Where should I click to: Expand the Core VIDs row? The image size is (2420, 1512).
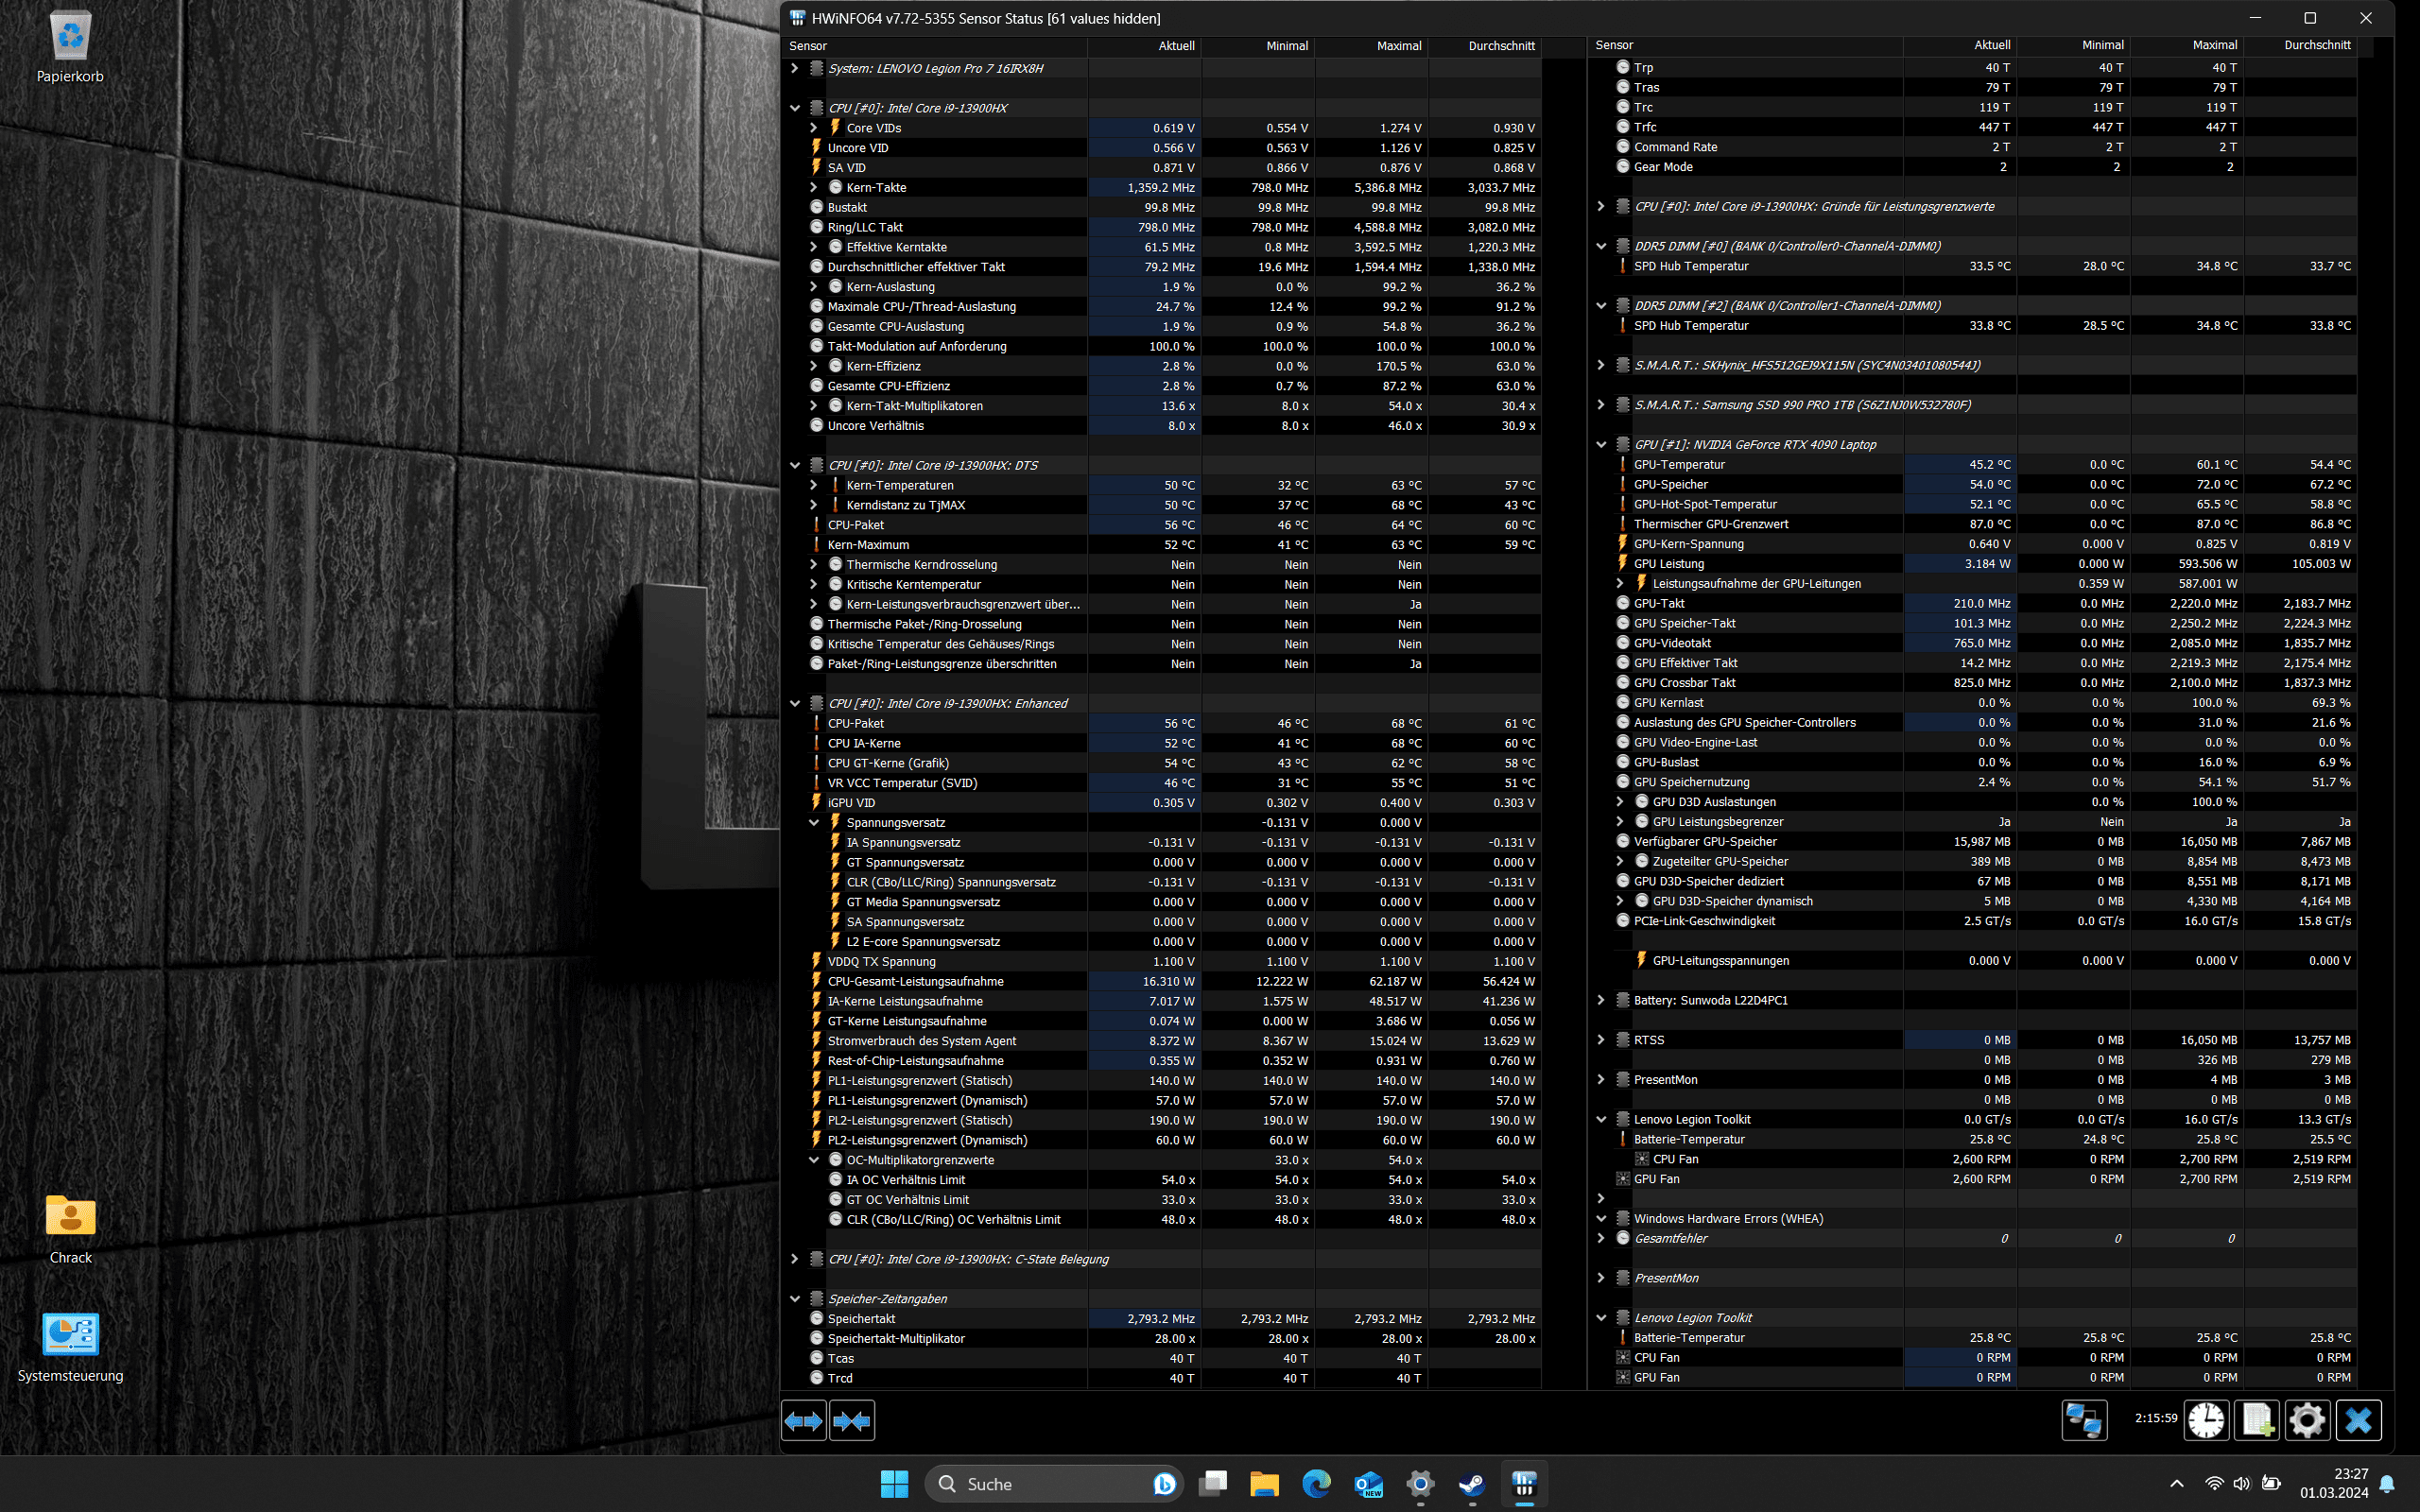coord(814,128)
